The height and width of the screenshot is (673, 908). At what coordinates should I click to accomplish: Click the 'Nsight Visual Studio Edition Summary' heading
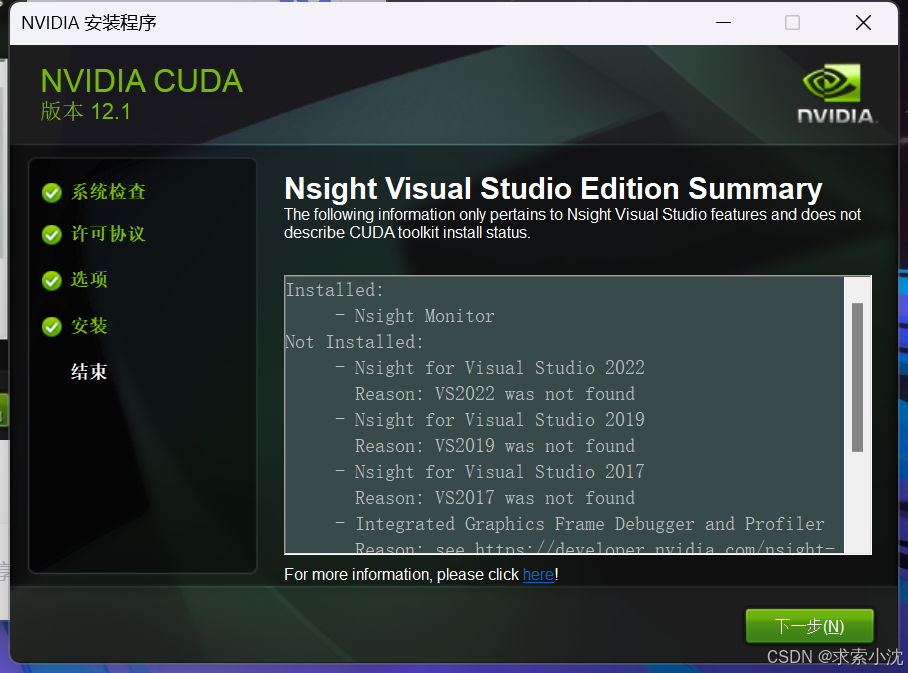(x=553, y=189)
